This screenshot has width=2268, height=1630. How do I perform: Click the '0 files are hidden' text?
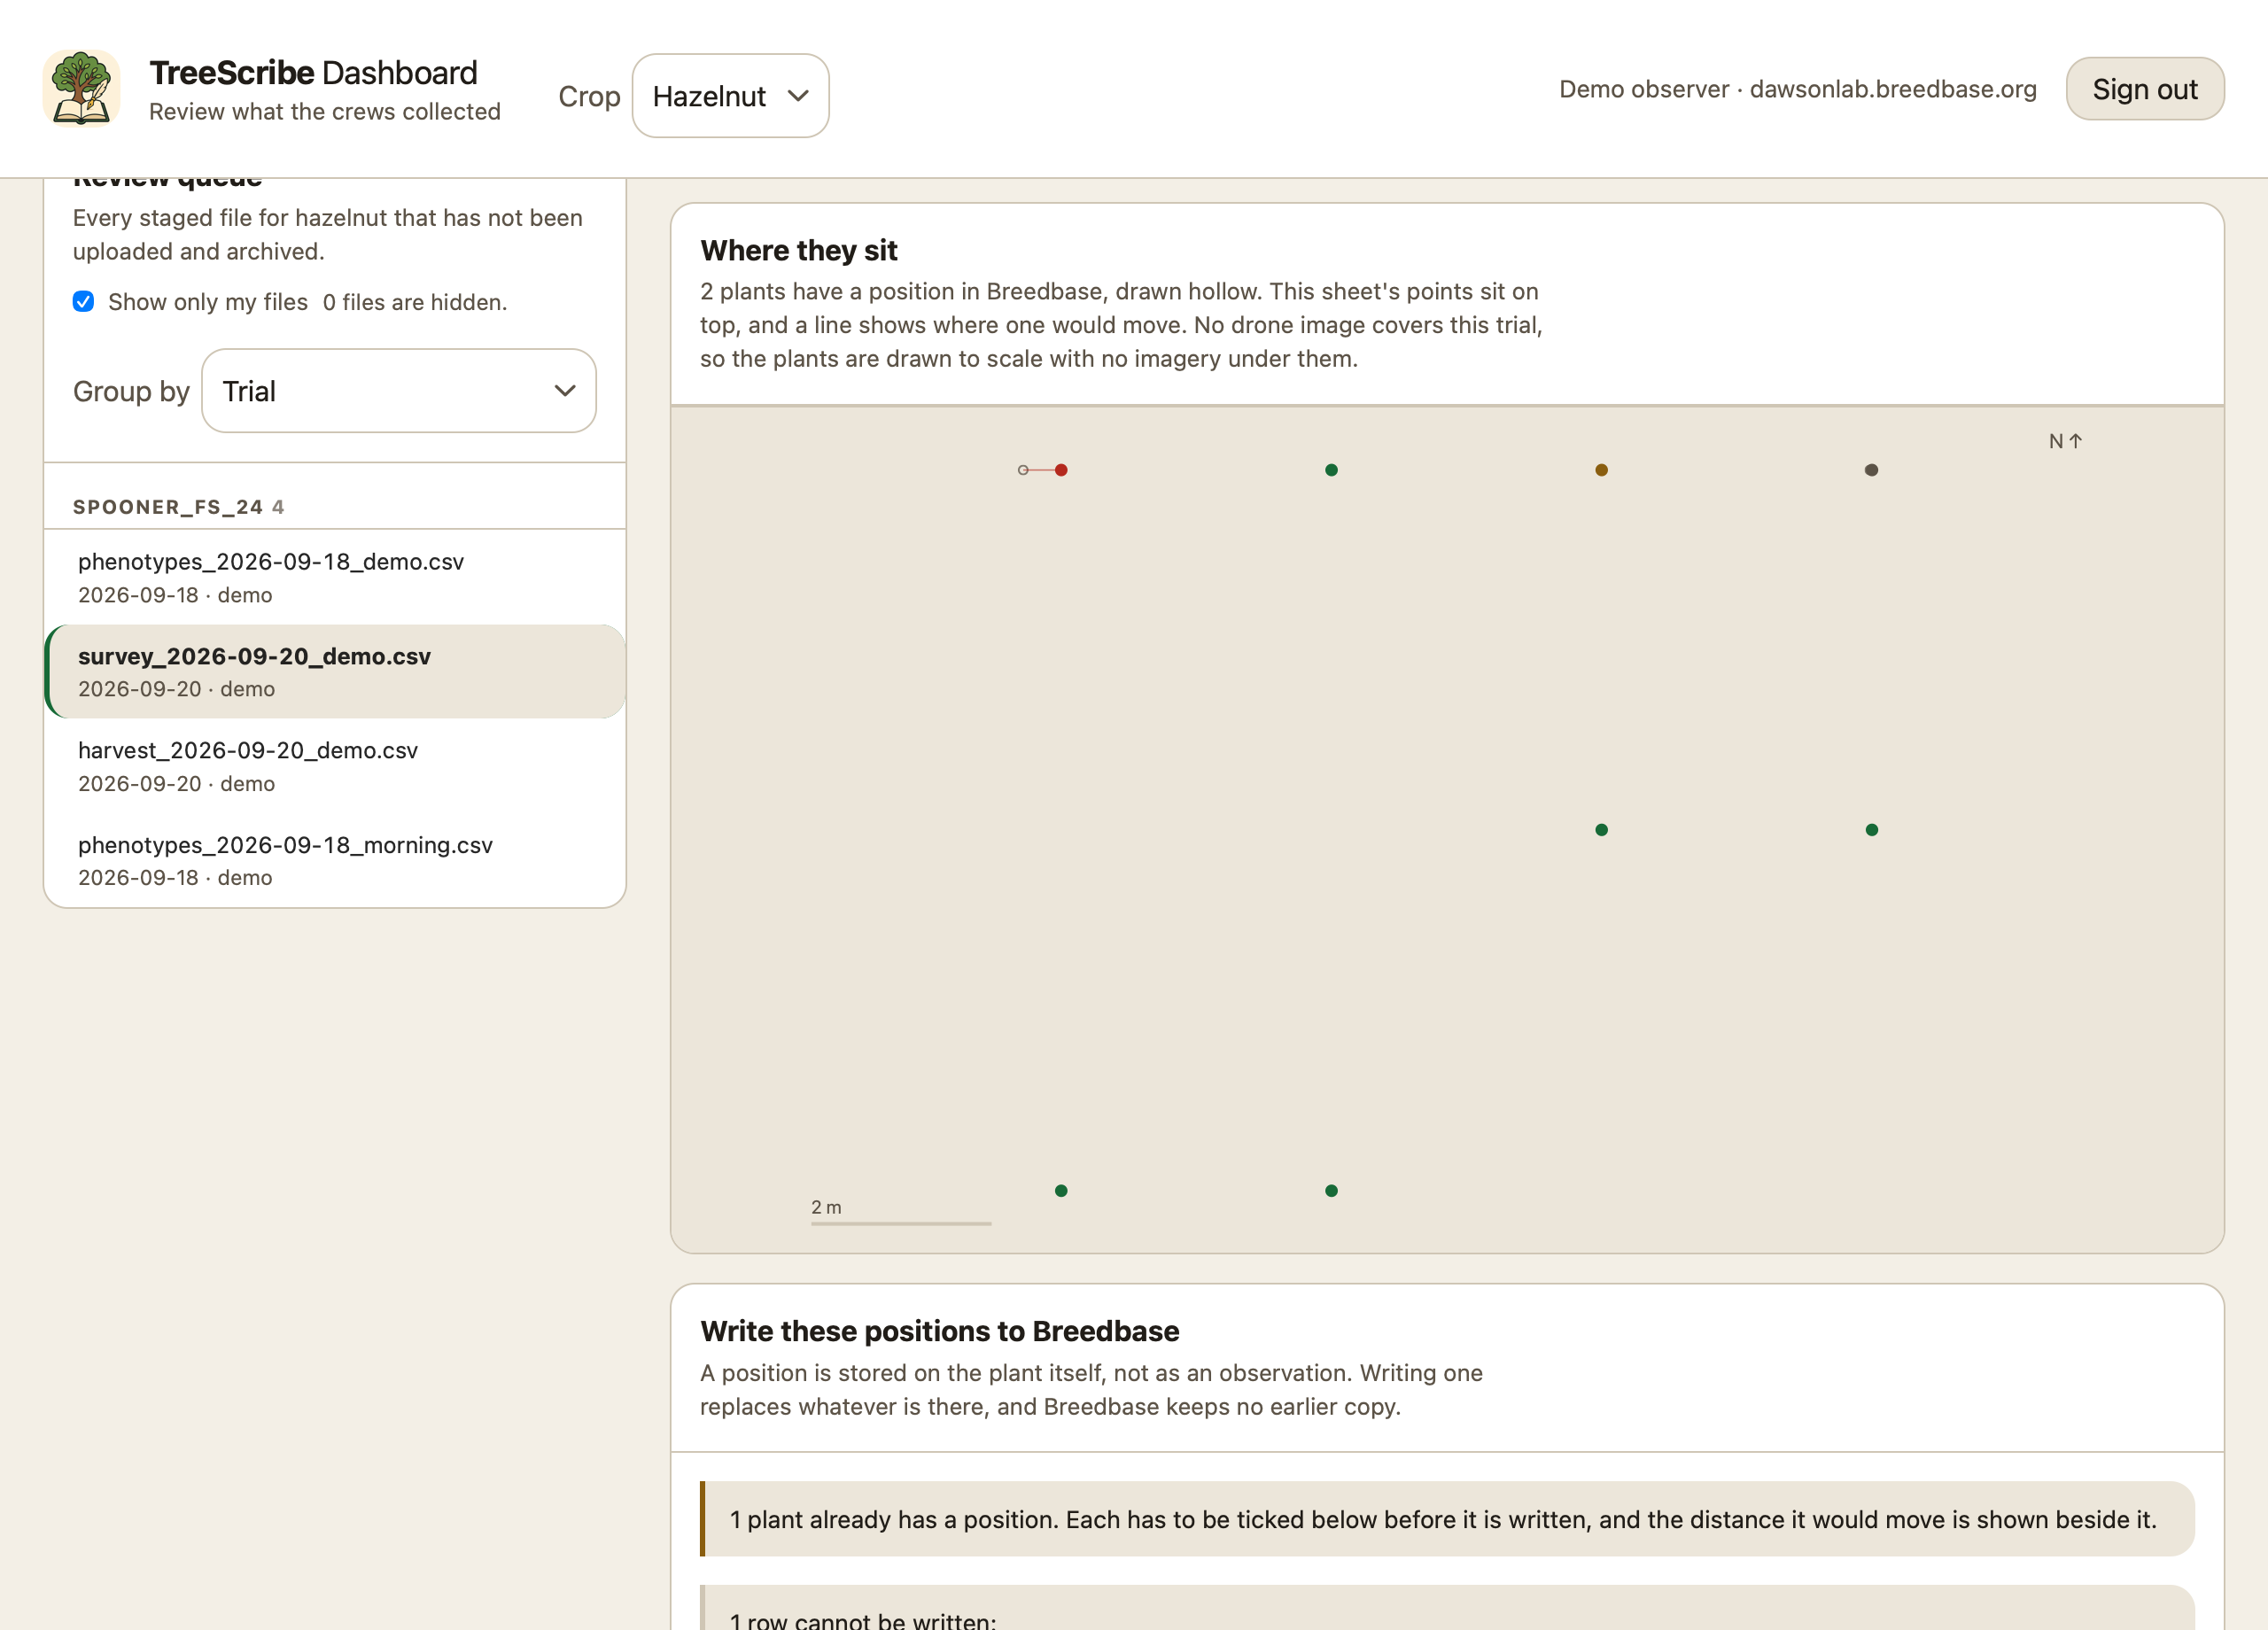[415, 302]
